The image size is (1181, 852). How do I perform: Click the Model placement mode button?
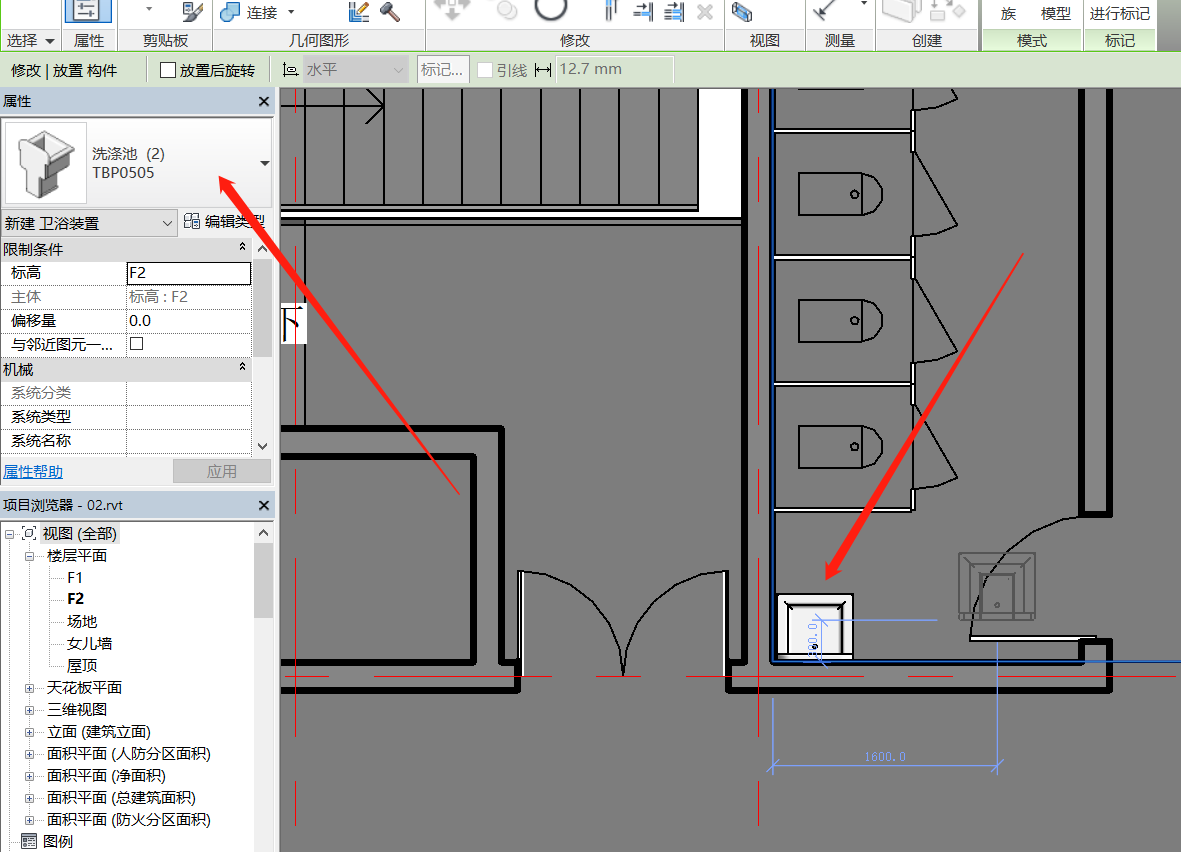(x=1056, y=14)
